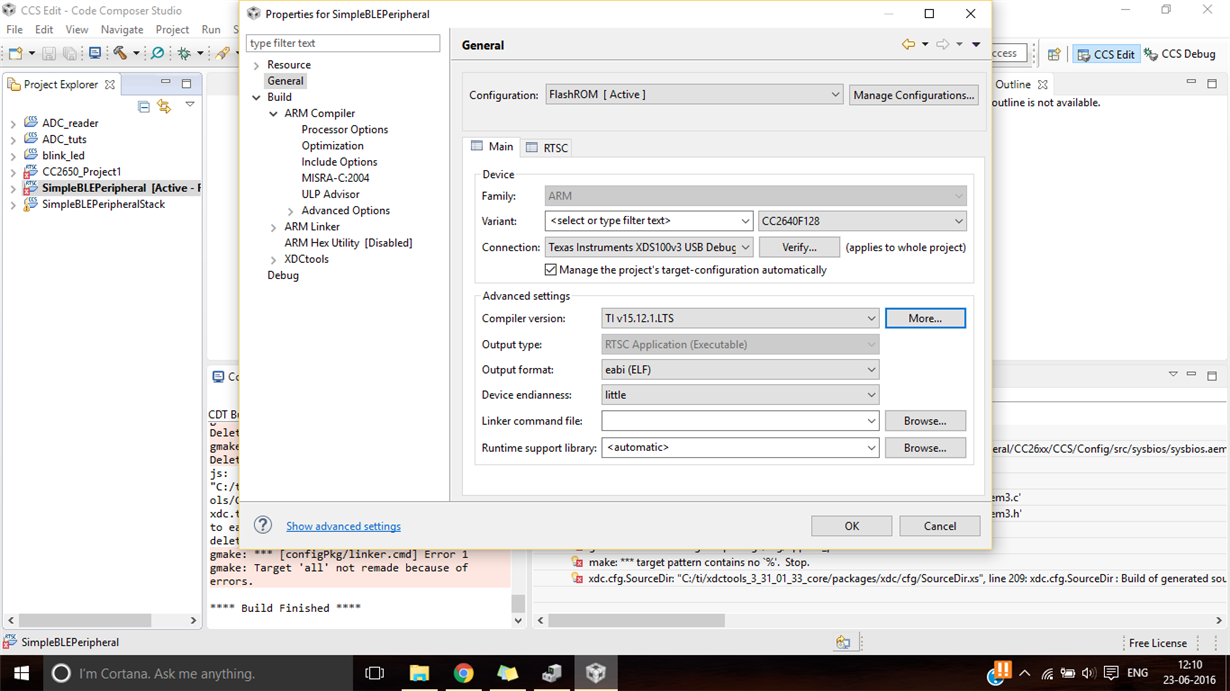Viewport: 1230px width, 691px height.
Task: Switch to the RTSC tab
Action: 547,148
